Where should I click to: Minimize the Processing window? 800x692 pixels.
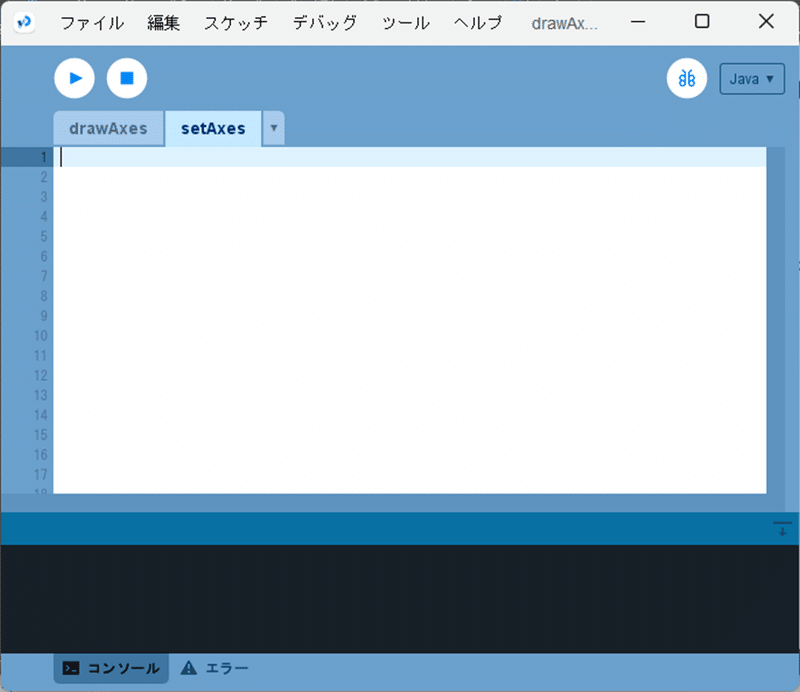(638, 21)
